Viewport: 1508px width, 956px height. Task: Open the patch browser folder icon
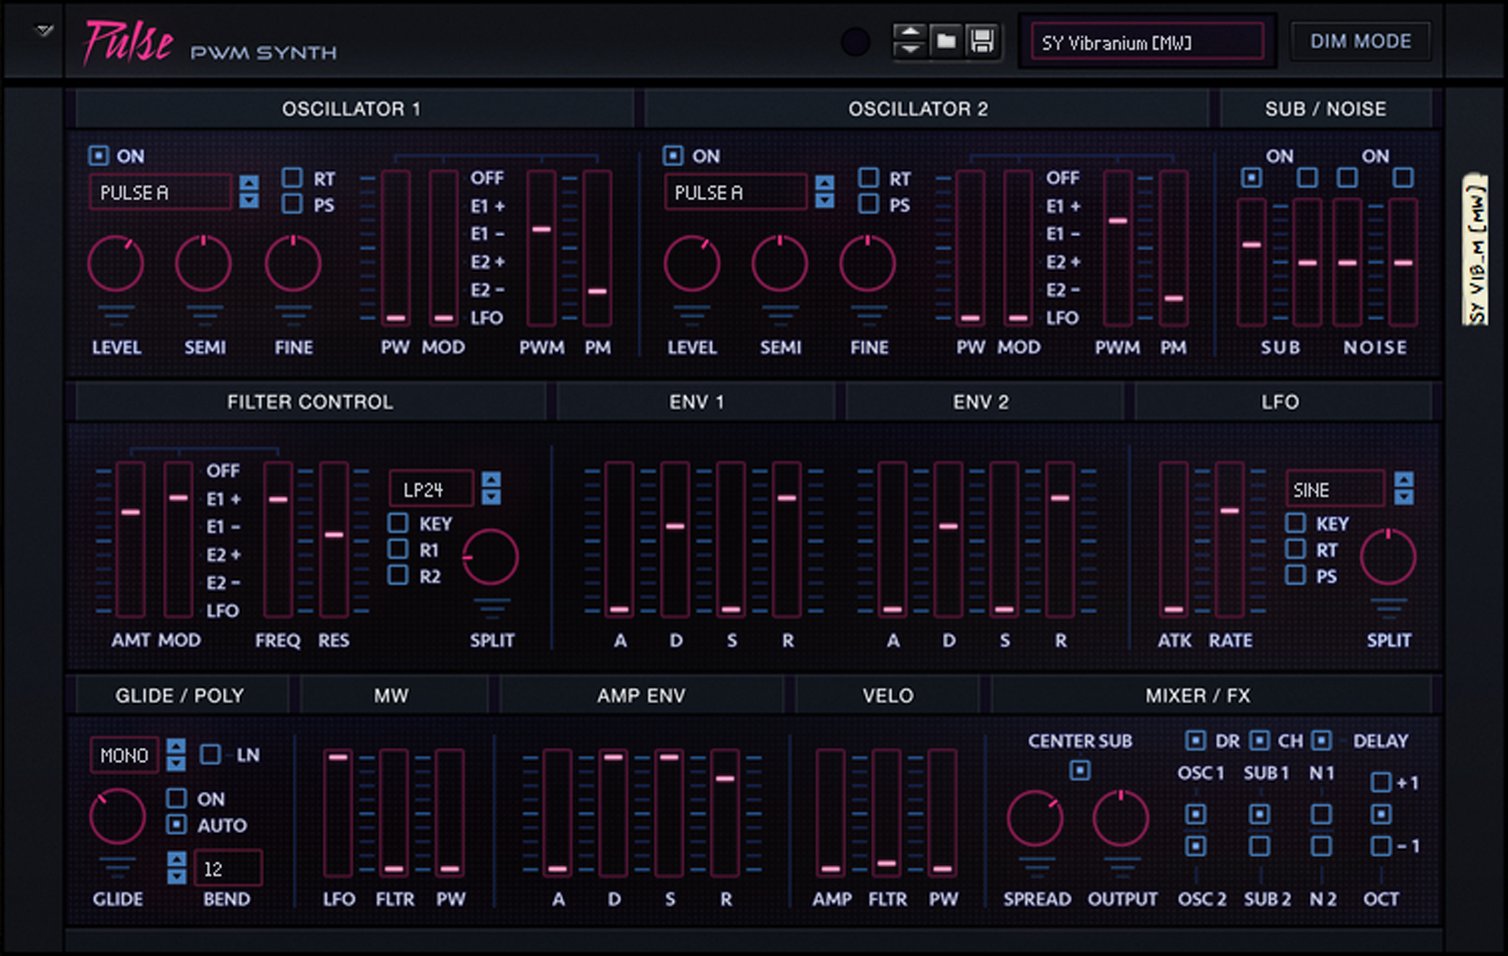(x=945, y=41)
